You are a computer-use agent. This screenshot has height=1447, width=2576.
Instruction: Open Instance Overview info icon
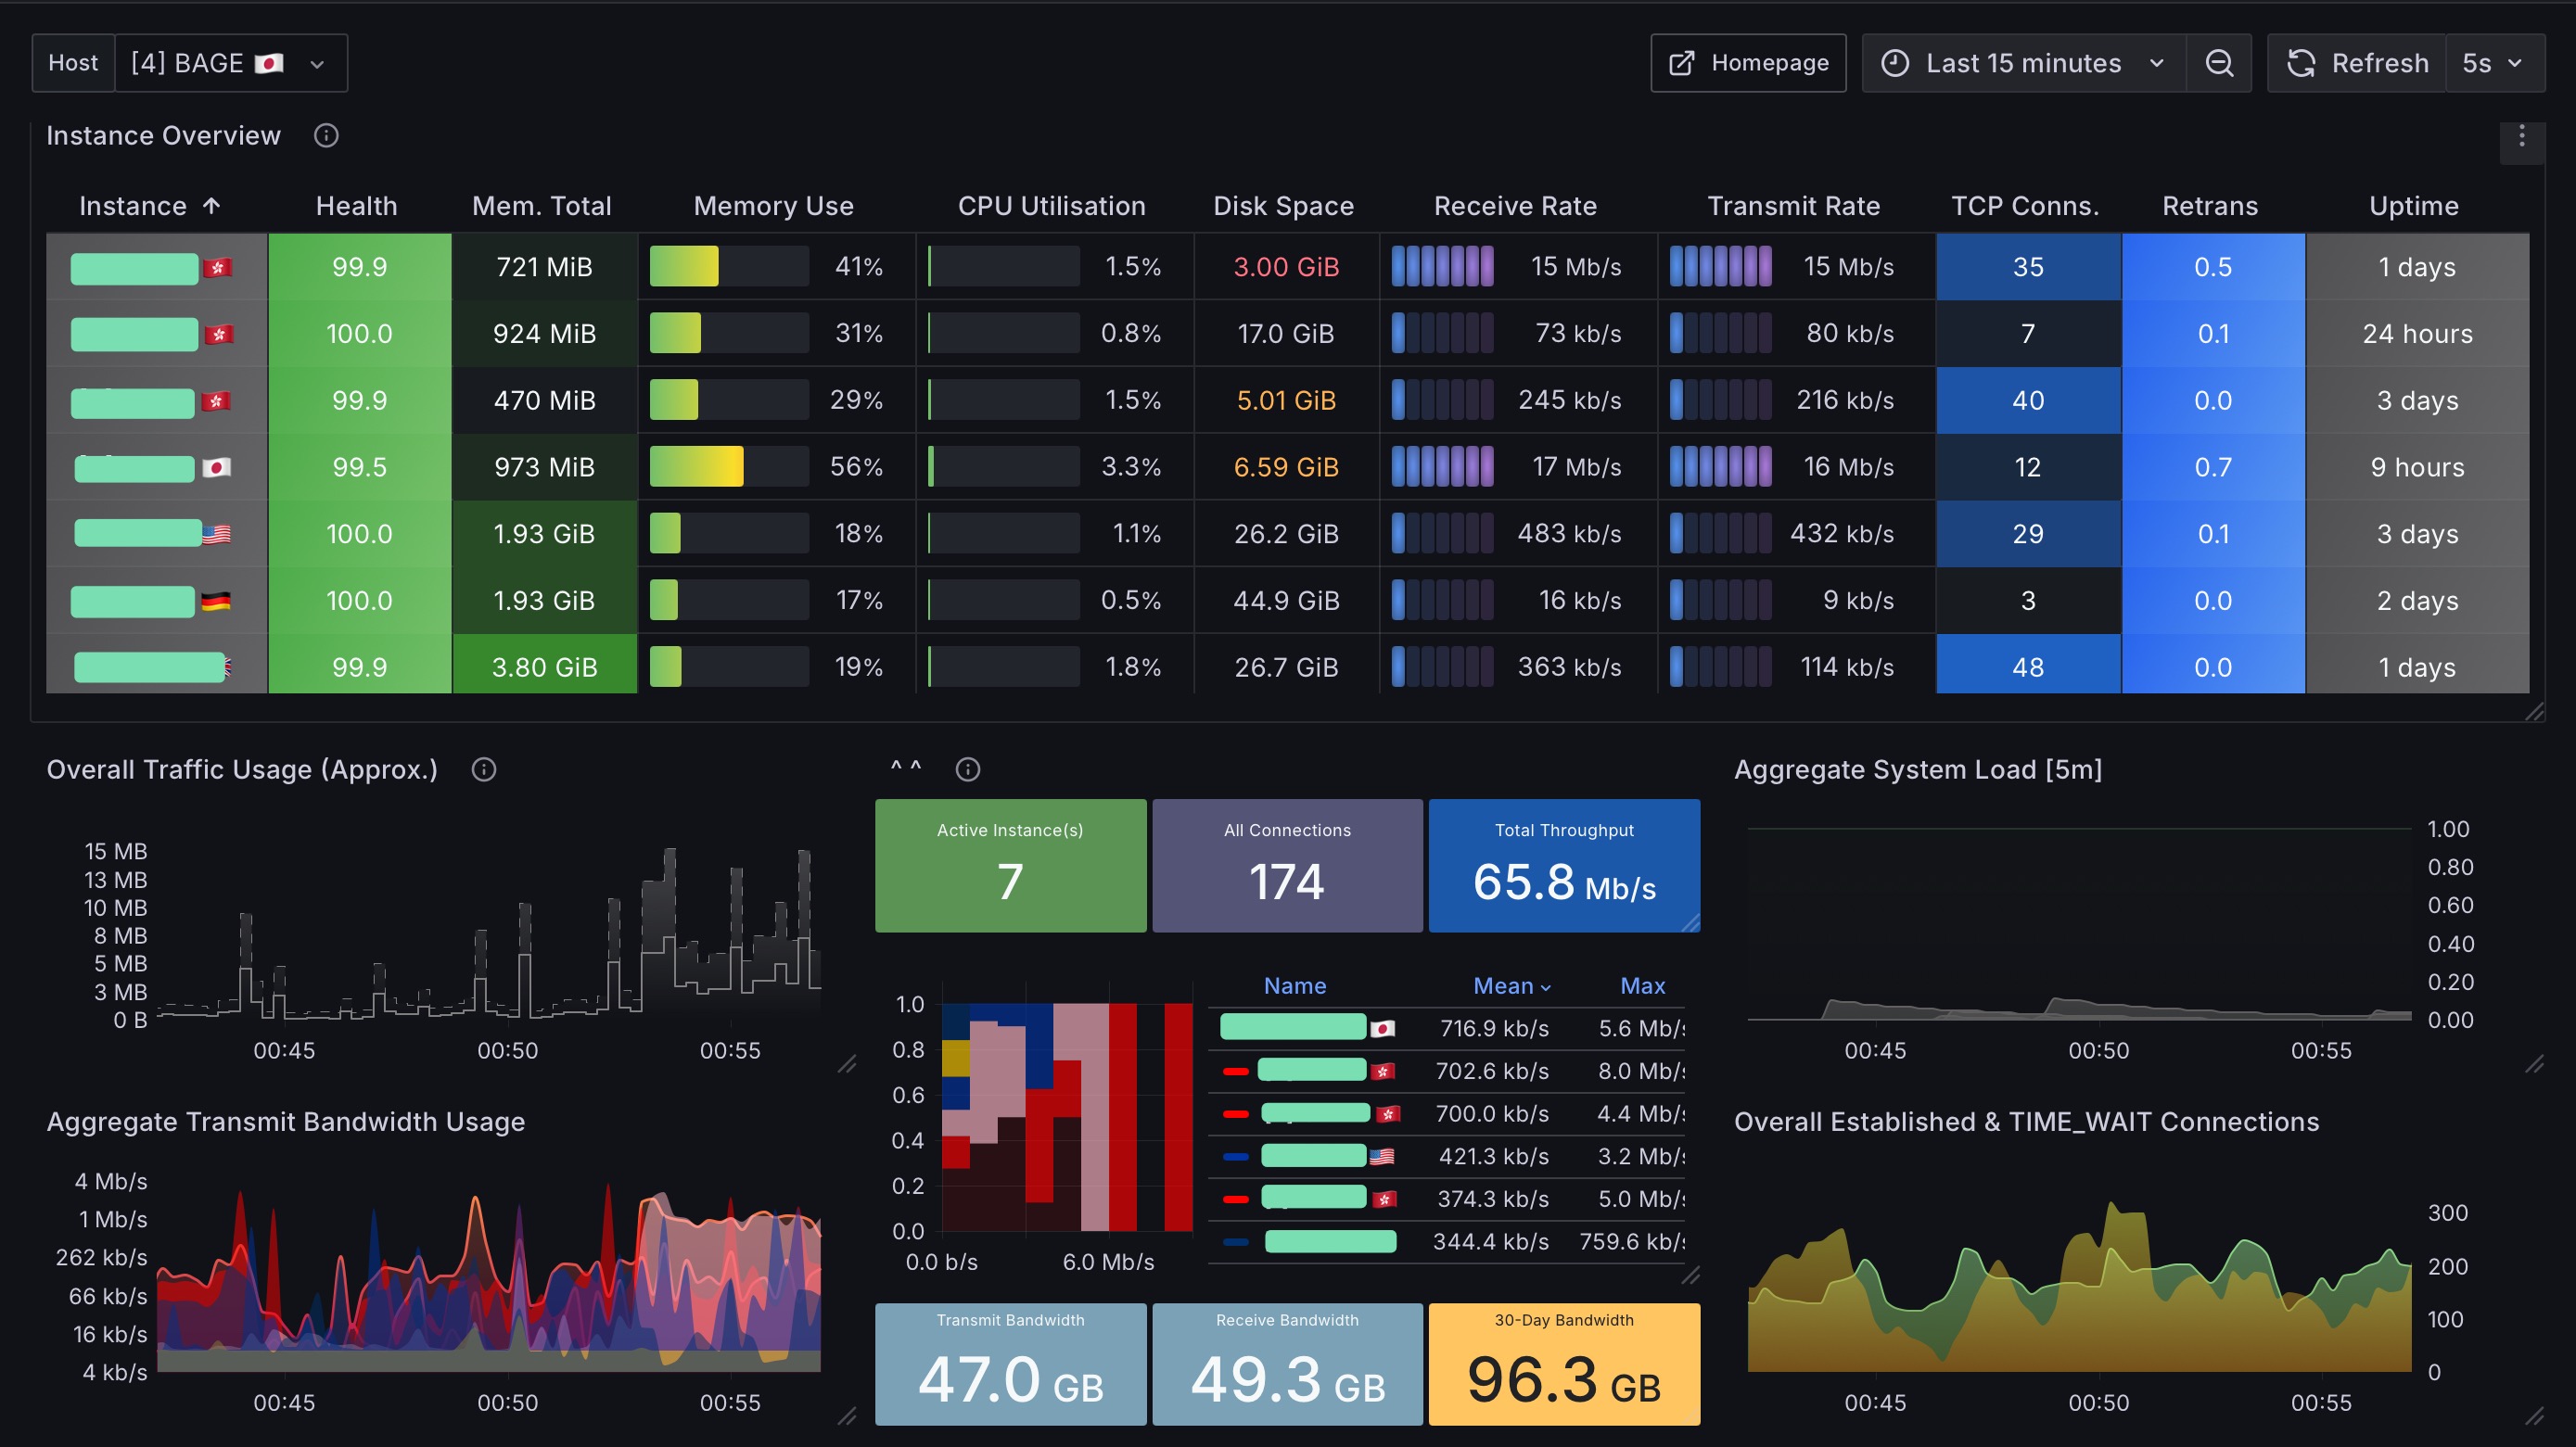pos(326,135)
